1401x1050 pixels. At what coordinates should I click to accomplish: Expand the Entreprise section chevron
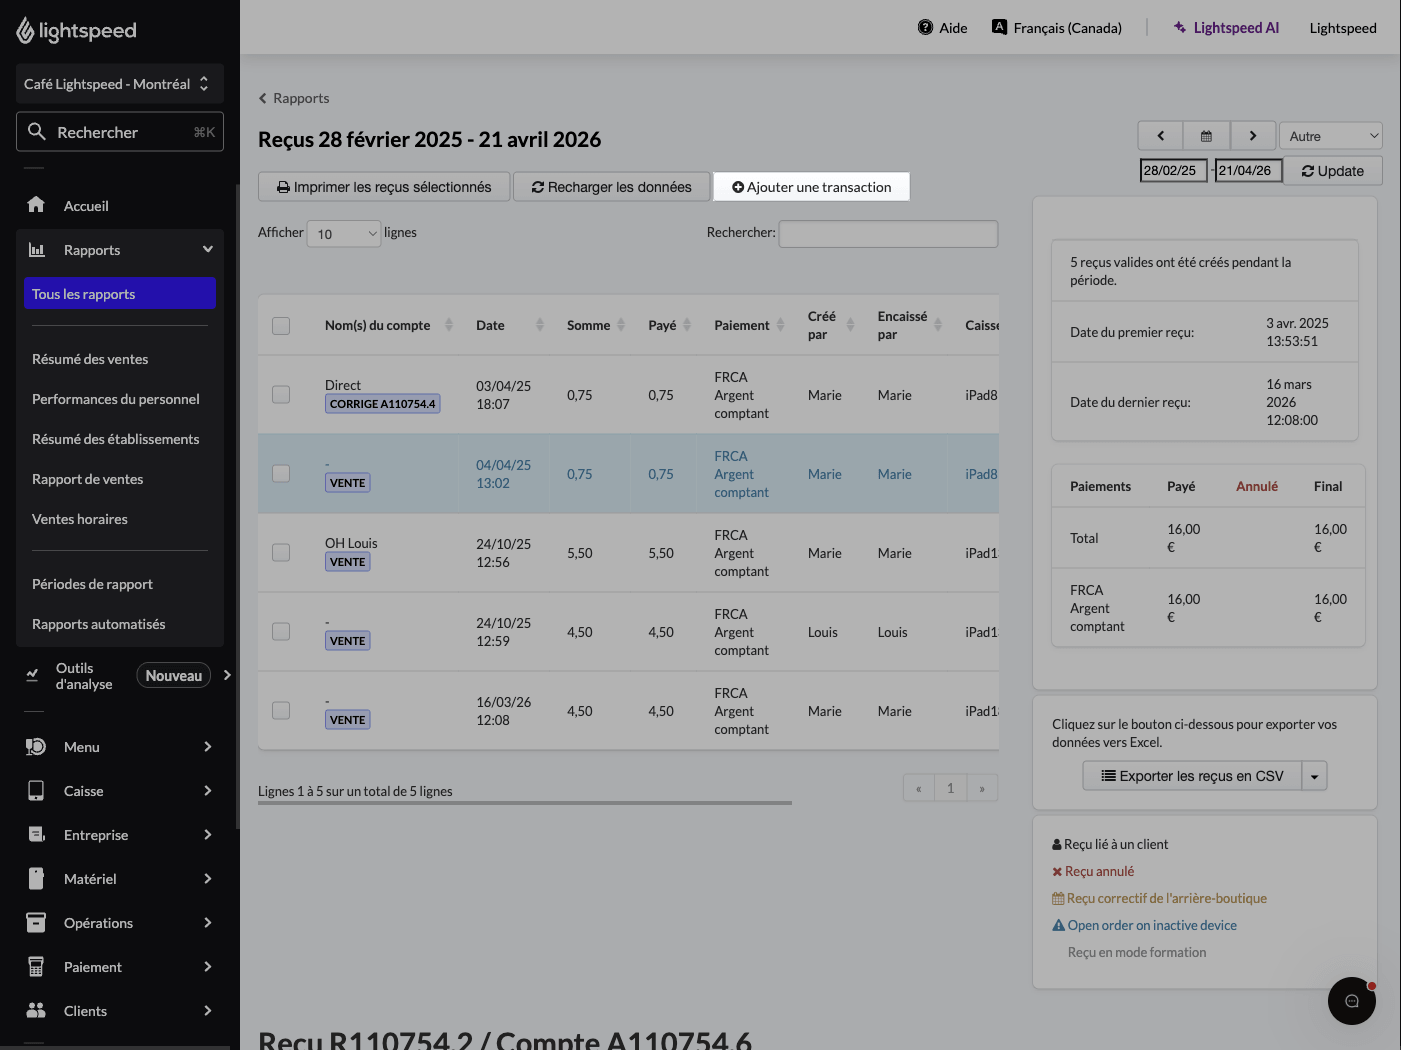[x=208, y=835]
